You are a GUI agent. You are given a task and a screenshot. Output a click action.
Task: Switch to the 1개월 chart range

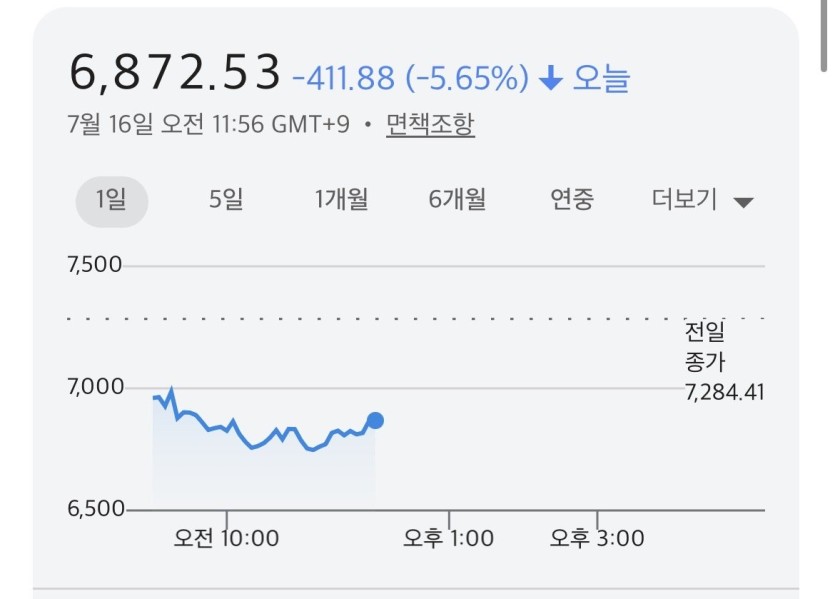pos(341,200)
